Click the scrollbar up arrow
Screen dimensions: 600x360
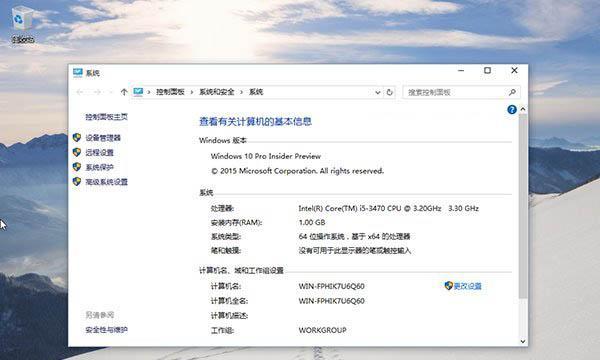(523, 109)
